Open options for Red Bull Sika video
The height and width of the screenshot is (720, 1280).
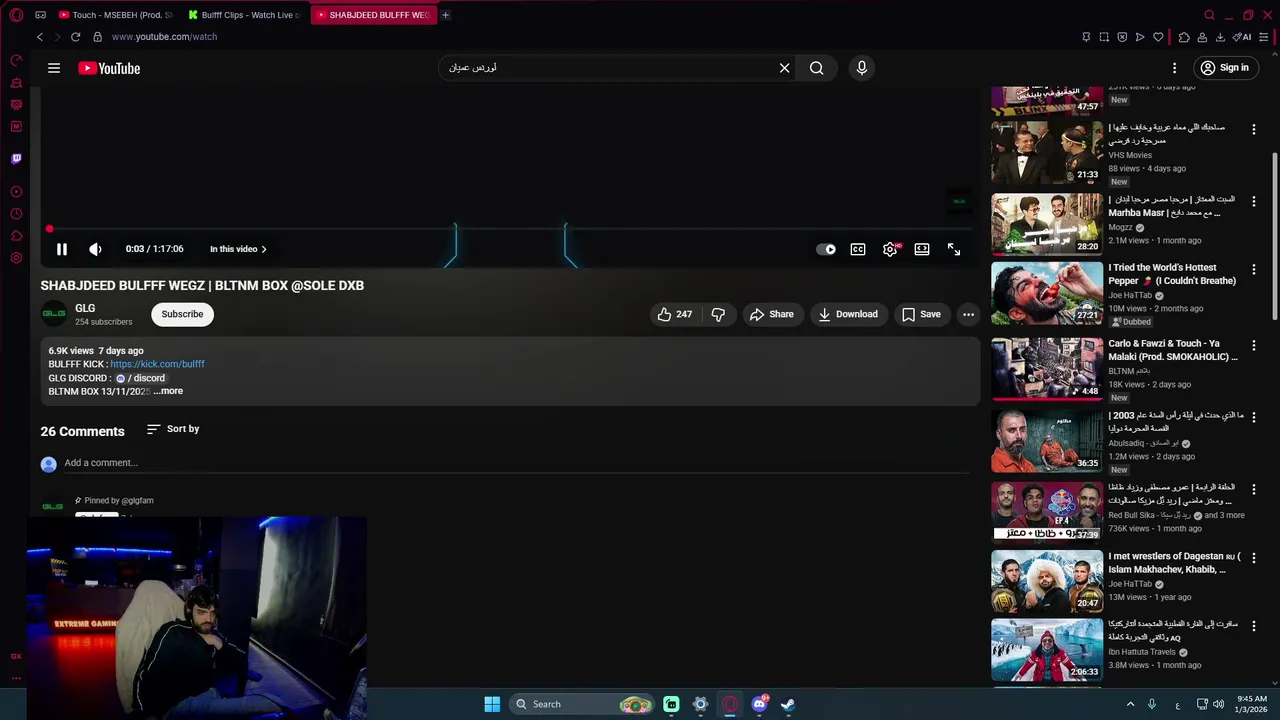tap(1254, 489)
